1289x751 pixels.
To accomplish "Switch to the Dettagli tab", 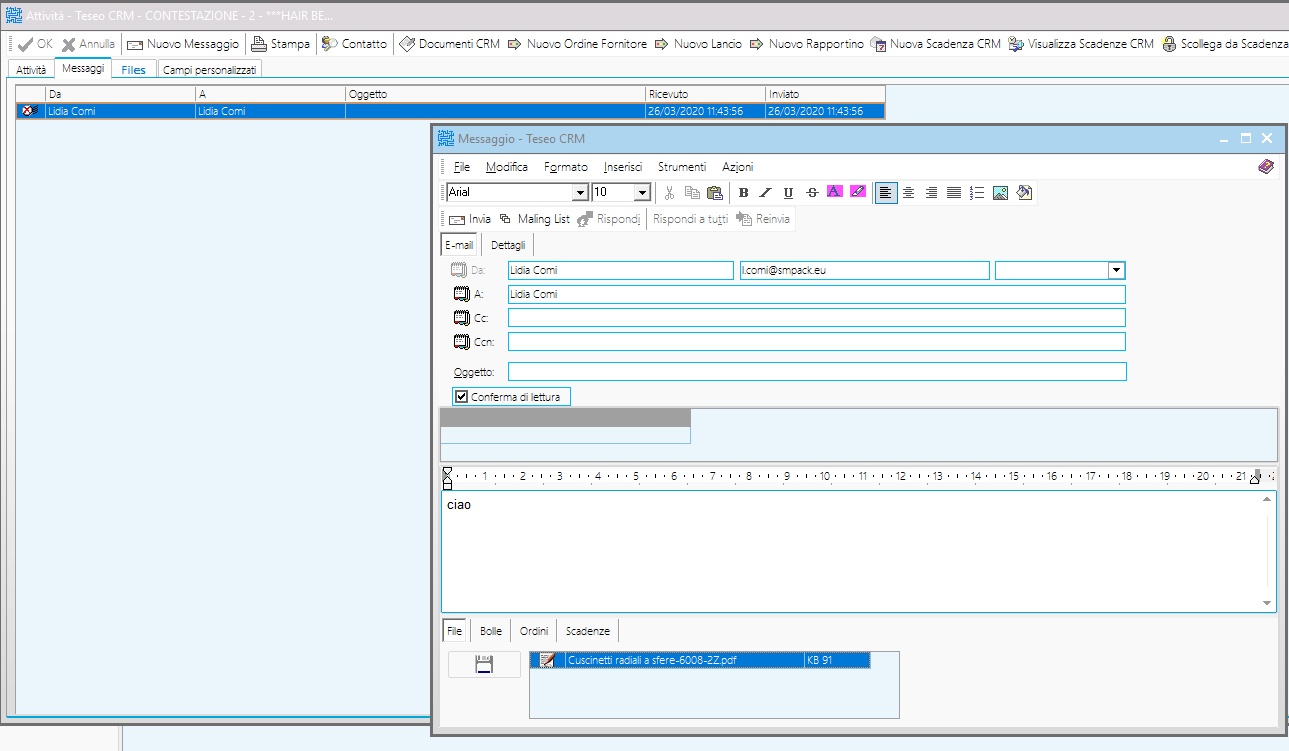I will [508, 245].
